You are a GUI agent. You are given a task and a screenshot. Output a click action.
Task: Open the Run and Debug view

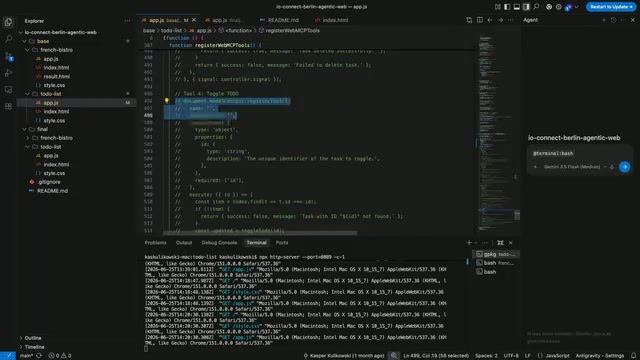tap(8, 73)
